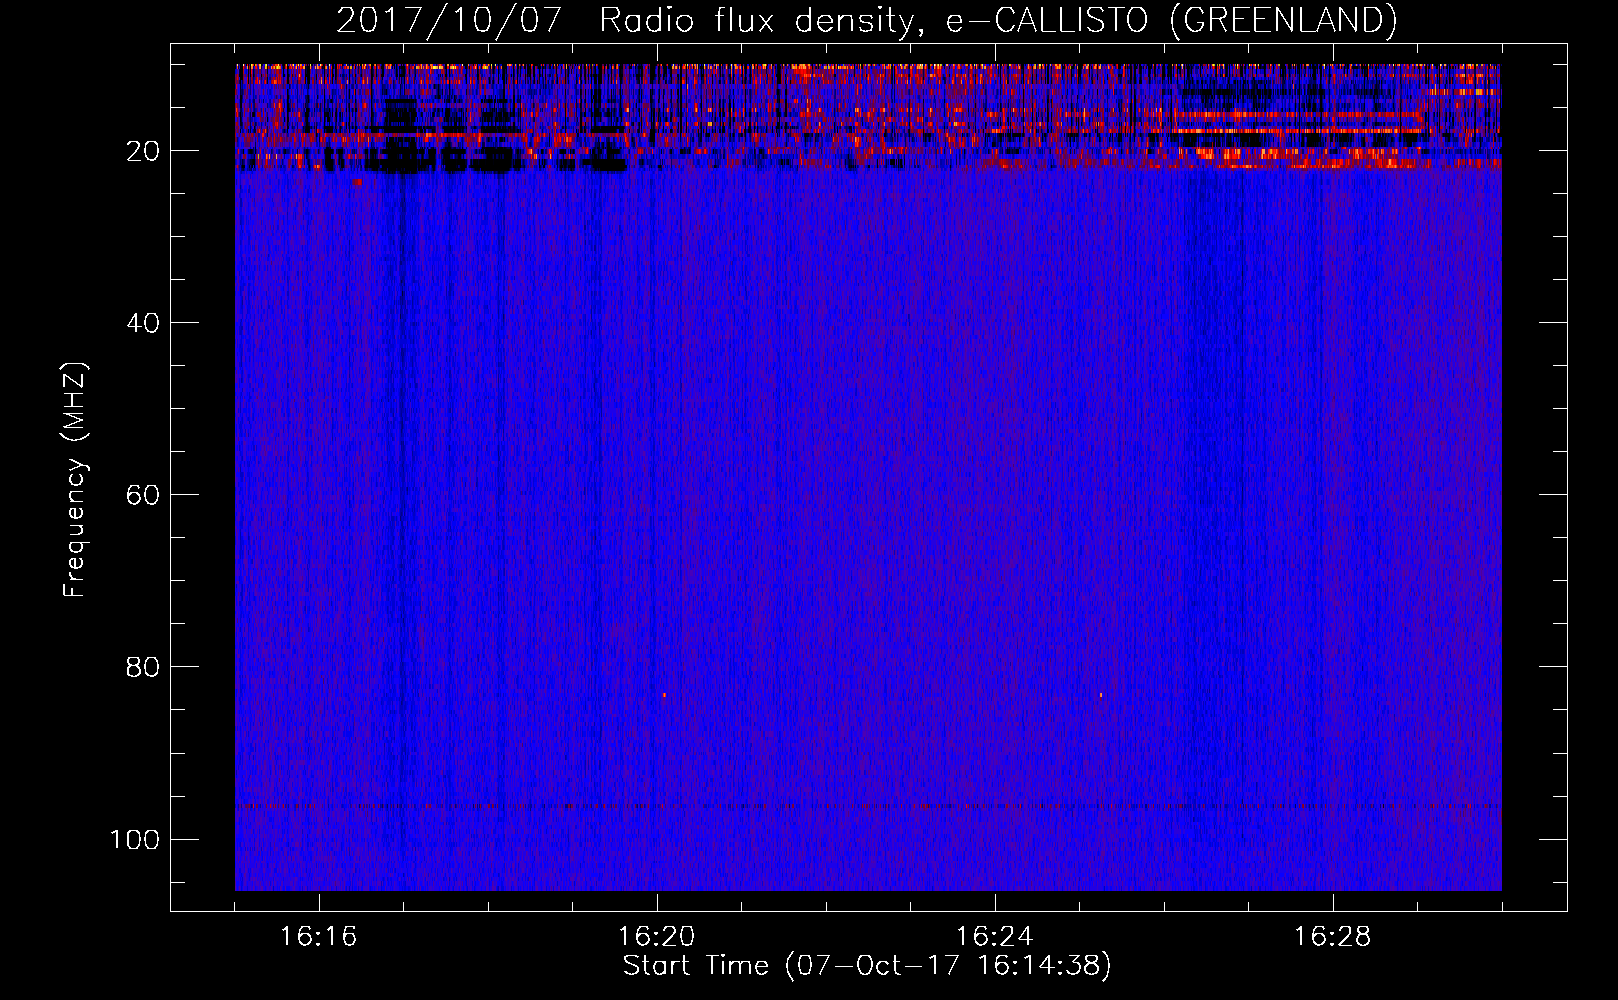Click the 16:16 time tick label
The width and height of the screenshot is (1618, 1000).
coord(318,937)
